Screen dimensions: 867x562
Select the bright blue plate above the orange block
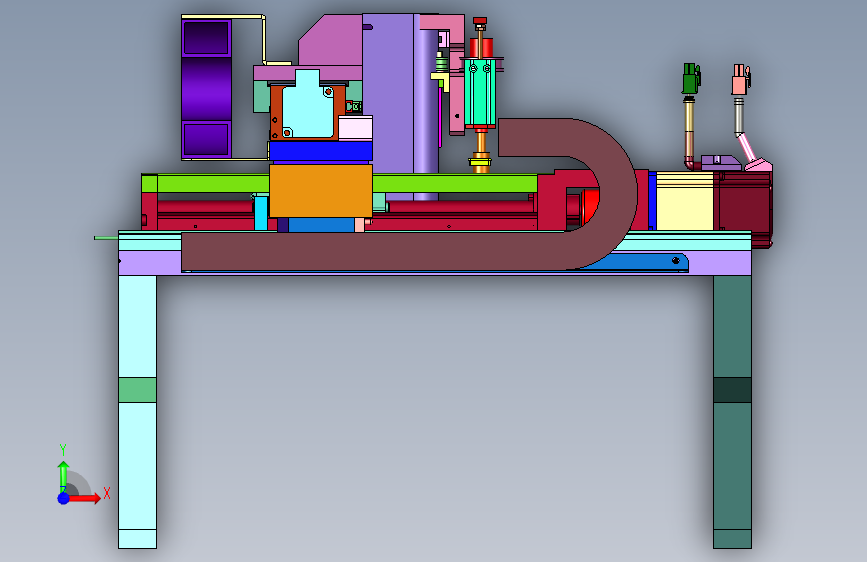tap(321, 151)
